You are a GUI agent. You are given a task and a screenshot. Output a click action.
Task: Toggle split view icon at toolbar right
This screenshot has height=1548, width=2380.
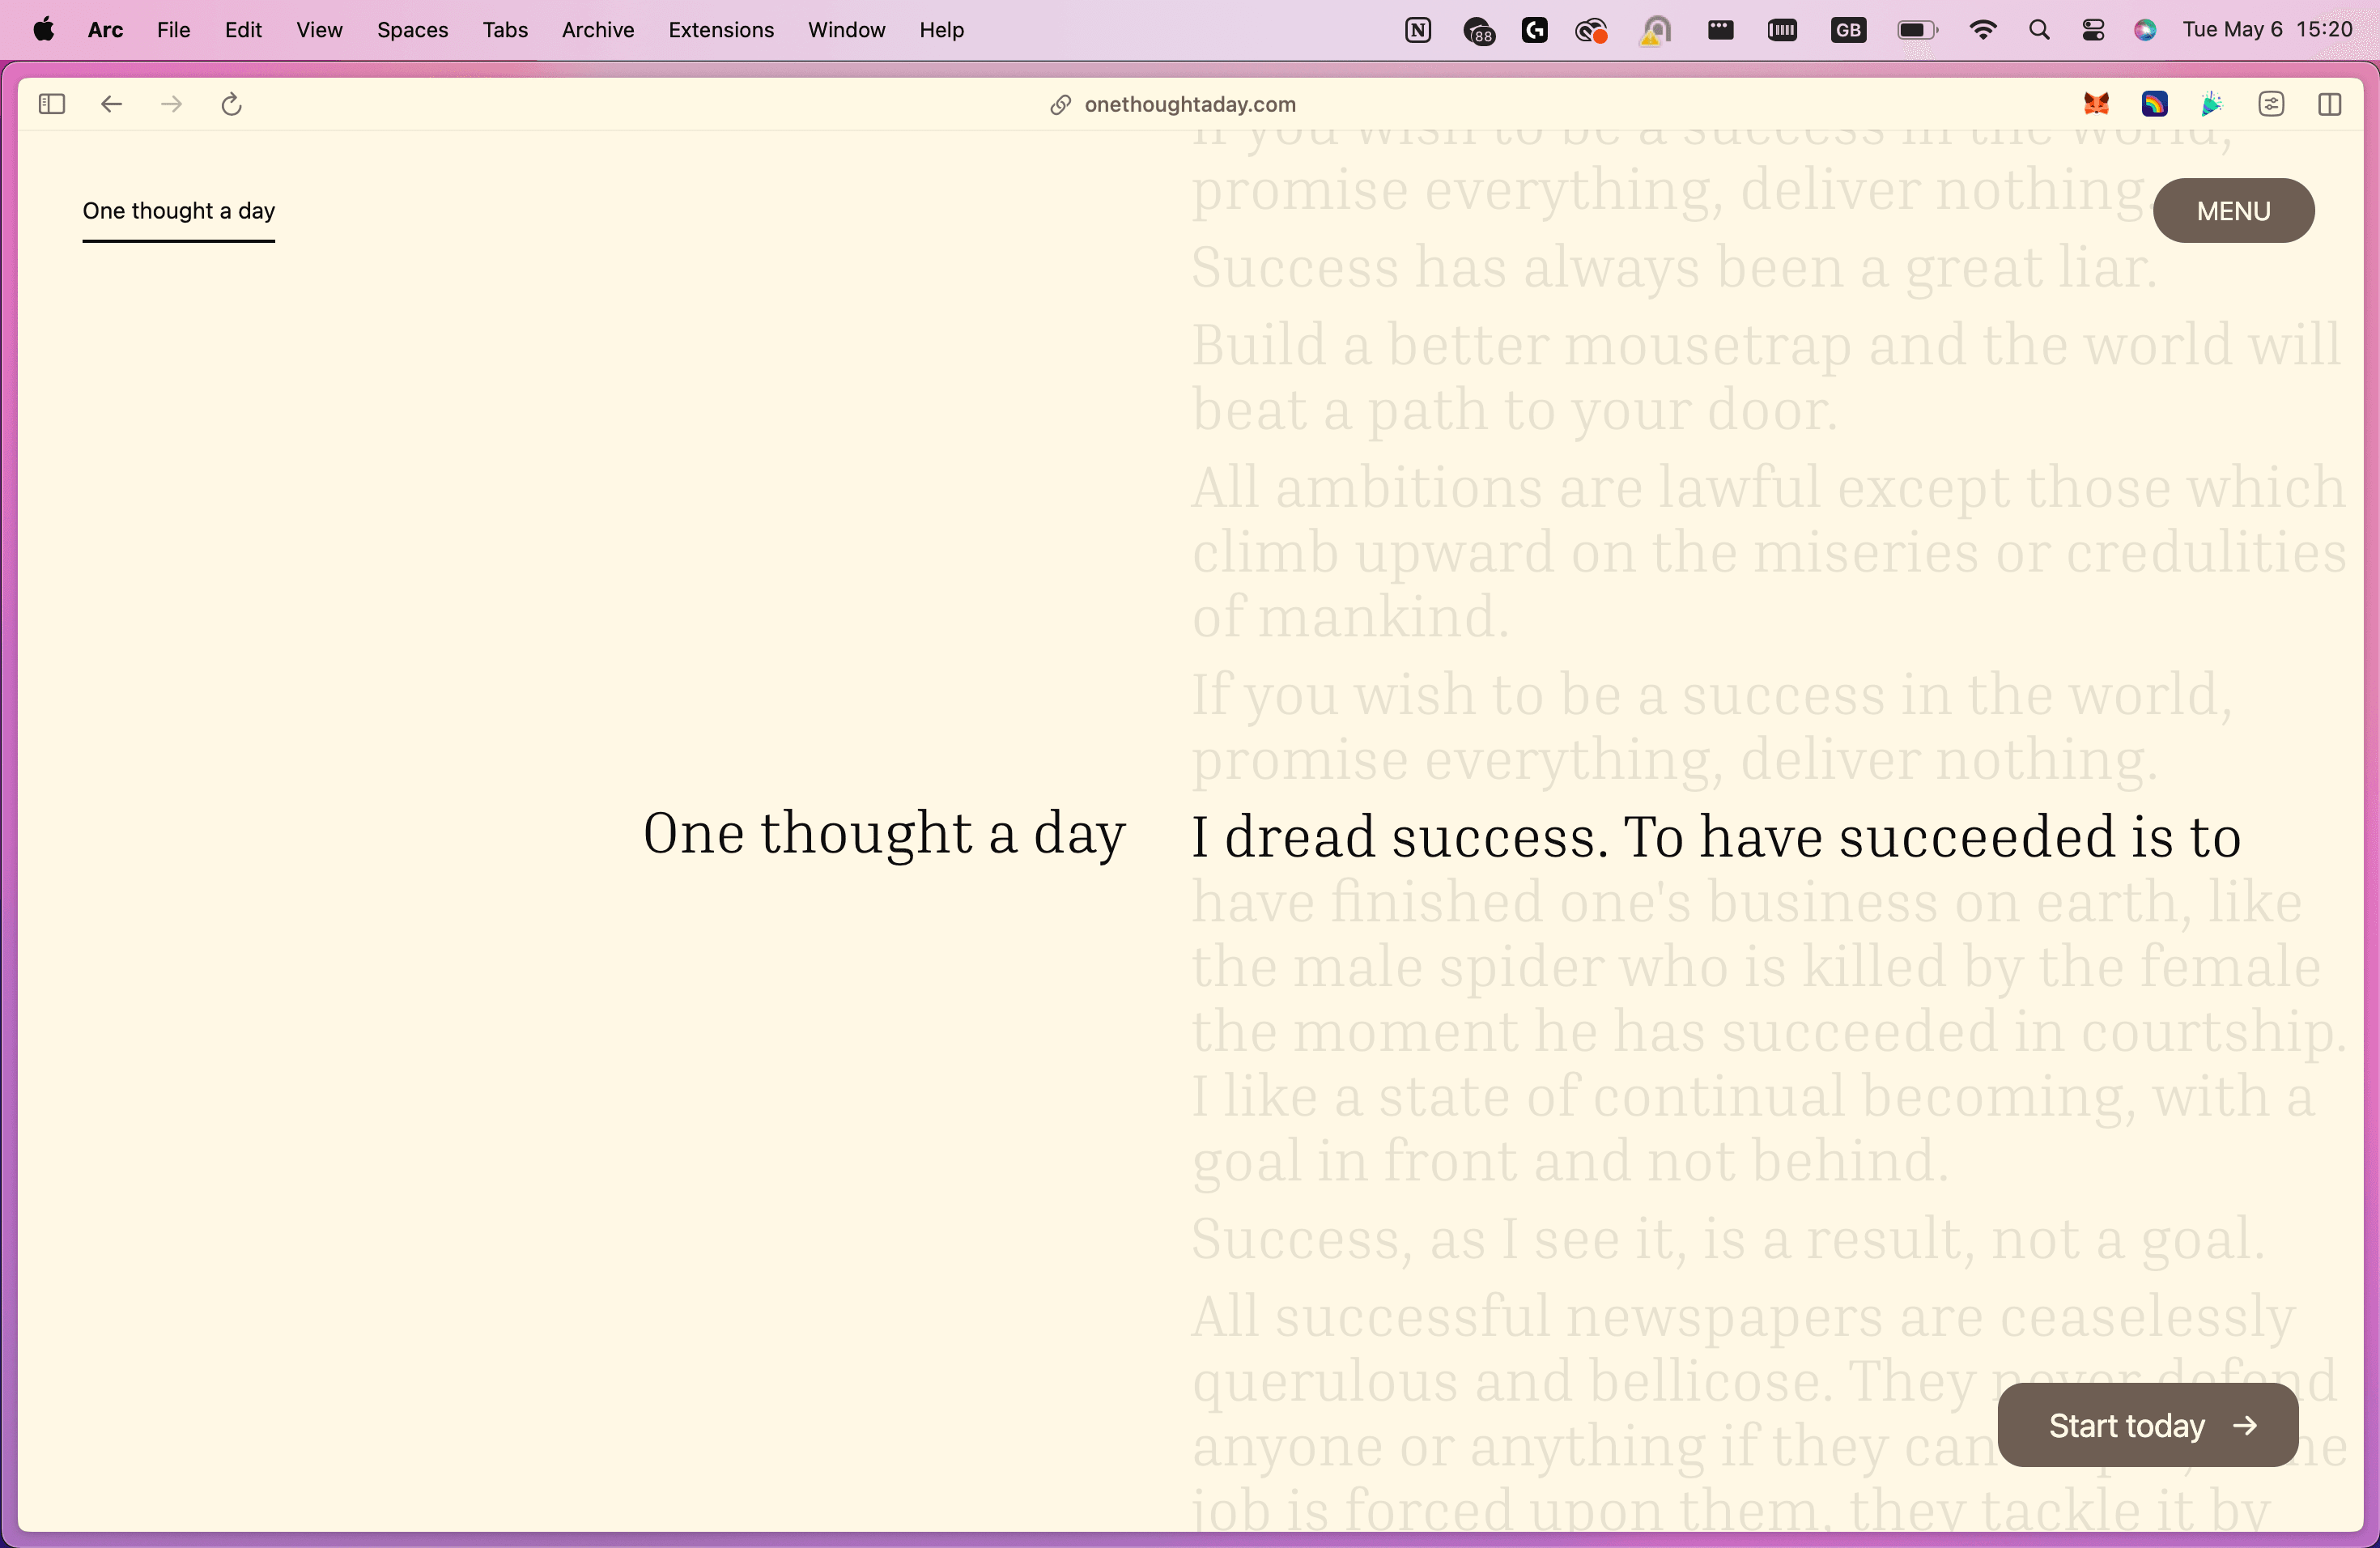click(2329, 104)
